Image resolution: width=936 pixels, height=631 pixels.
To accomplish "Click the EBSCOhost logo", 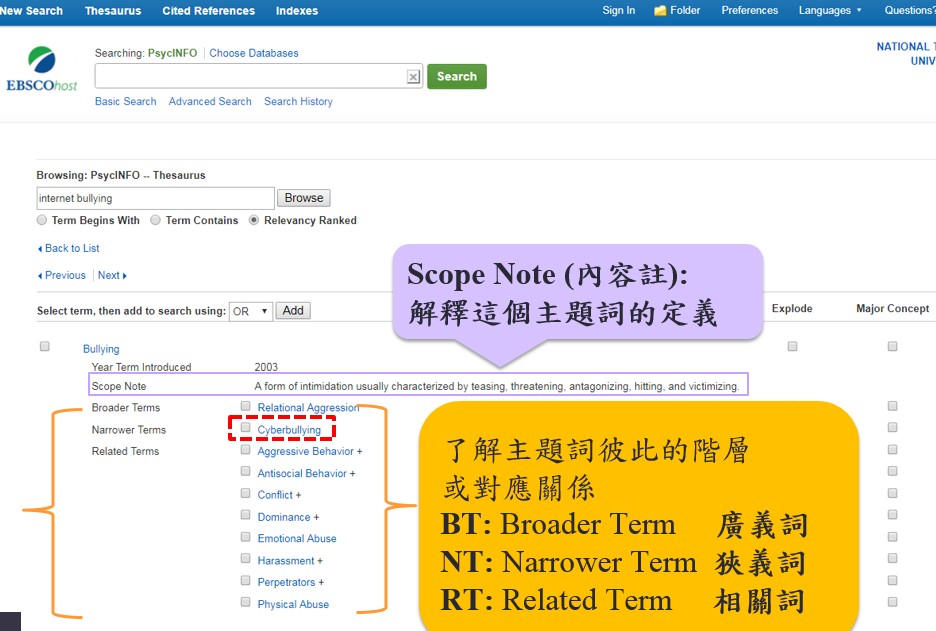I will tap(42, 69).
